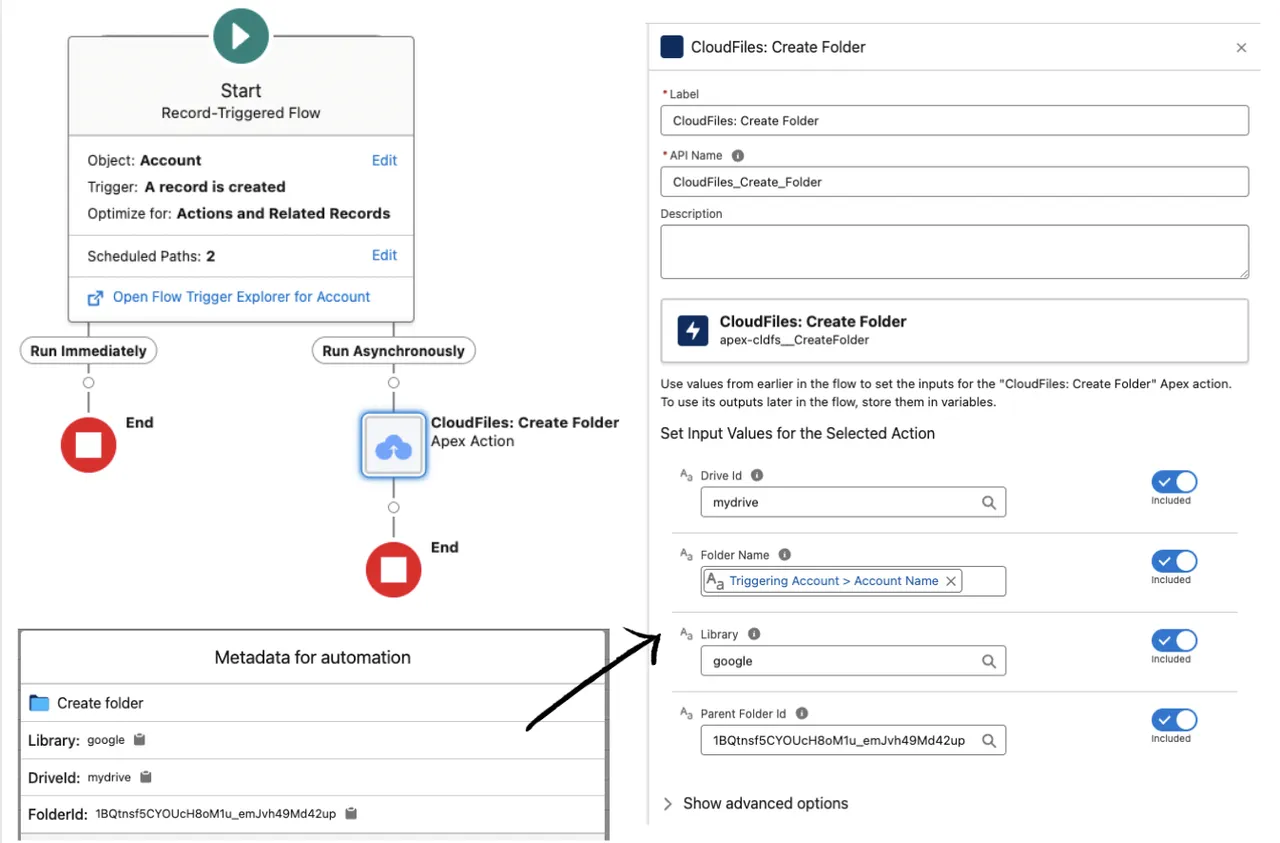Screen dimensions: 1280x843
Task: Click Edit next to Scheduled Paths
Action: point(384,255)
